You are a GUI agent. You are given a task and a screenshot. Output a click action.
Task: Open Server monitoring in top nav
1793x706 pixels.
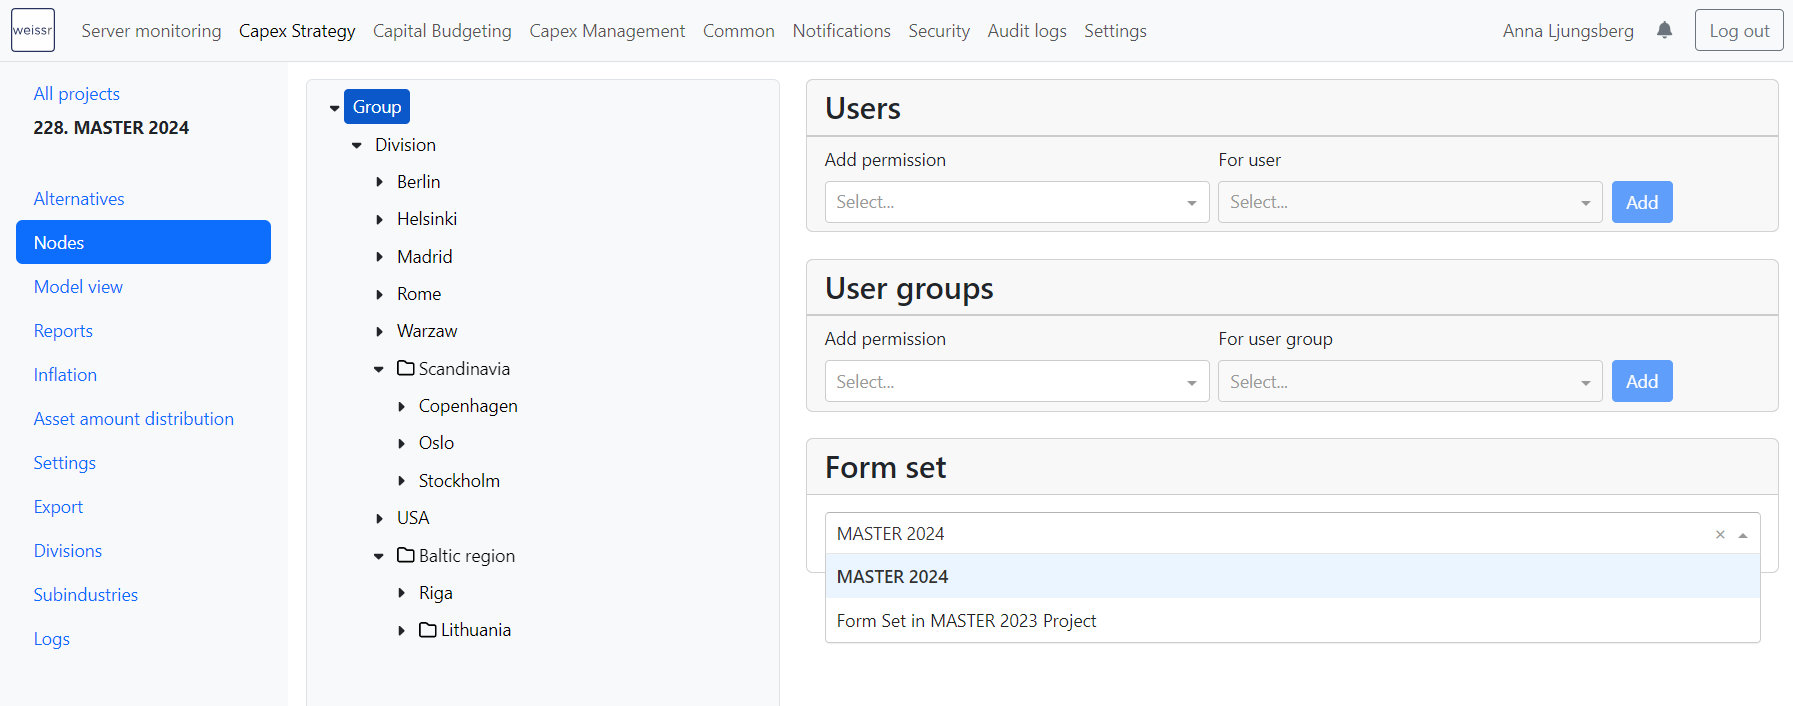pyautogui.click(x=151, y=31)
